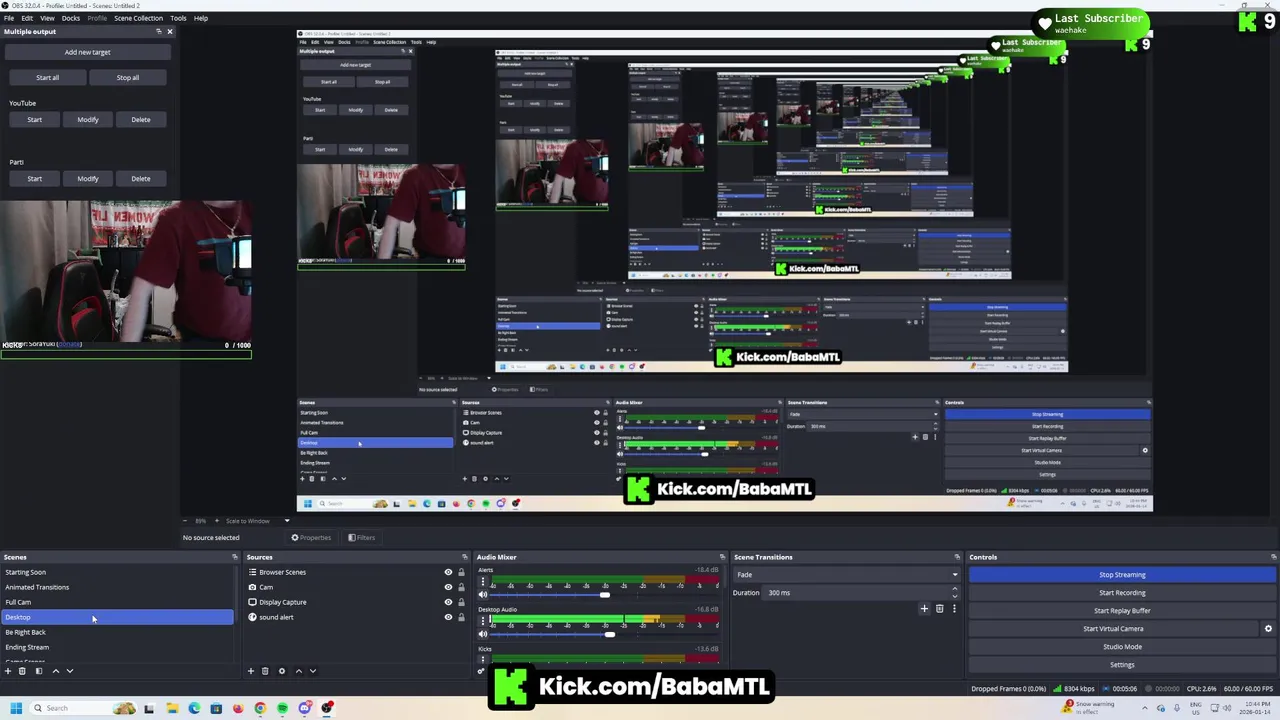Open the Docks menu
Screen dimensions: 1280x720
click(71, 18)
